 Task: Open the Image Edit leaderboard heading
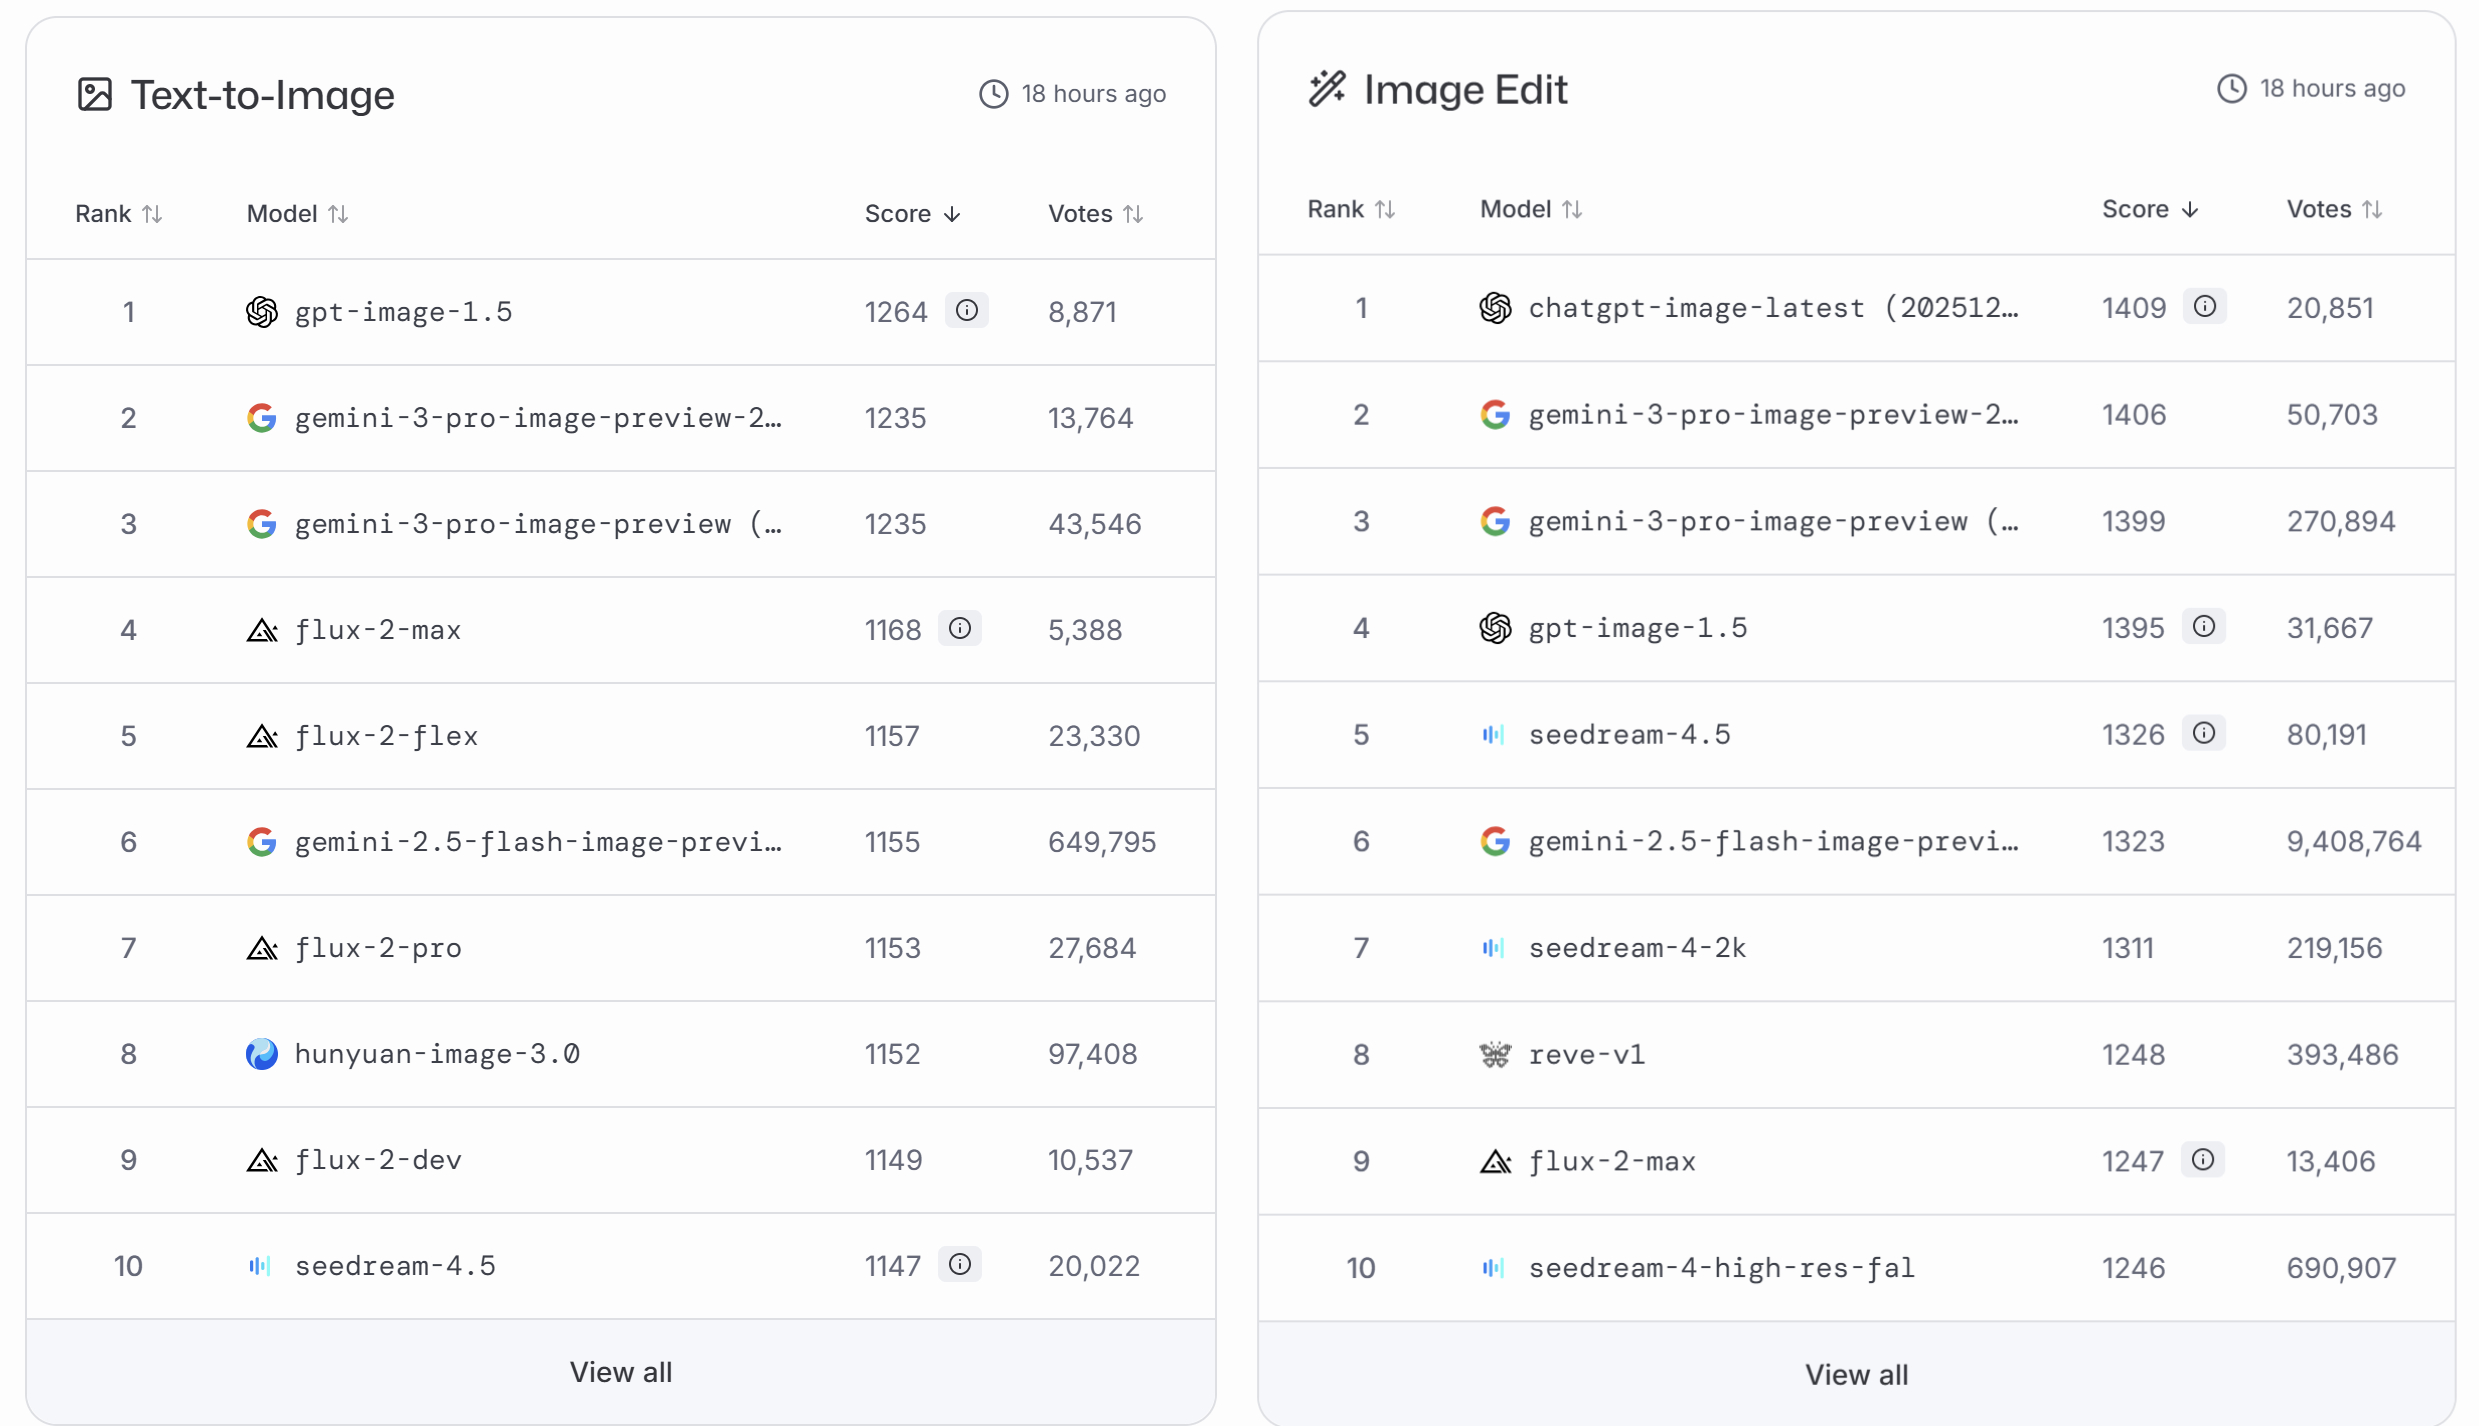[1465, 89]
